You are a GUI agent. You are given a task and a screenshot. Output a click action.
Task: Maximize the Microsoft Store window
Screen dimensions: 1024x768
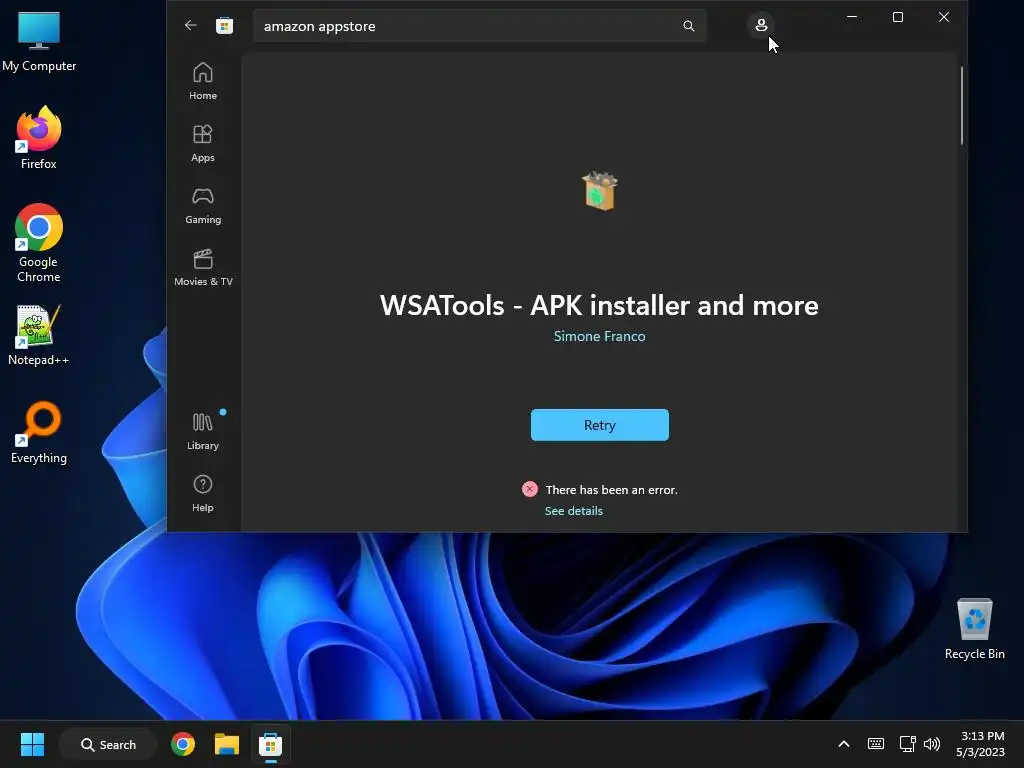(898, 17)
